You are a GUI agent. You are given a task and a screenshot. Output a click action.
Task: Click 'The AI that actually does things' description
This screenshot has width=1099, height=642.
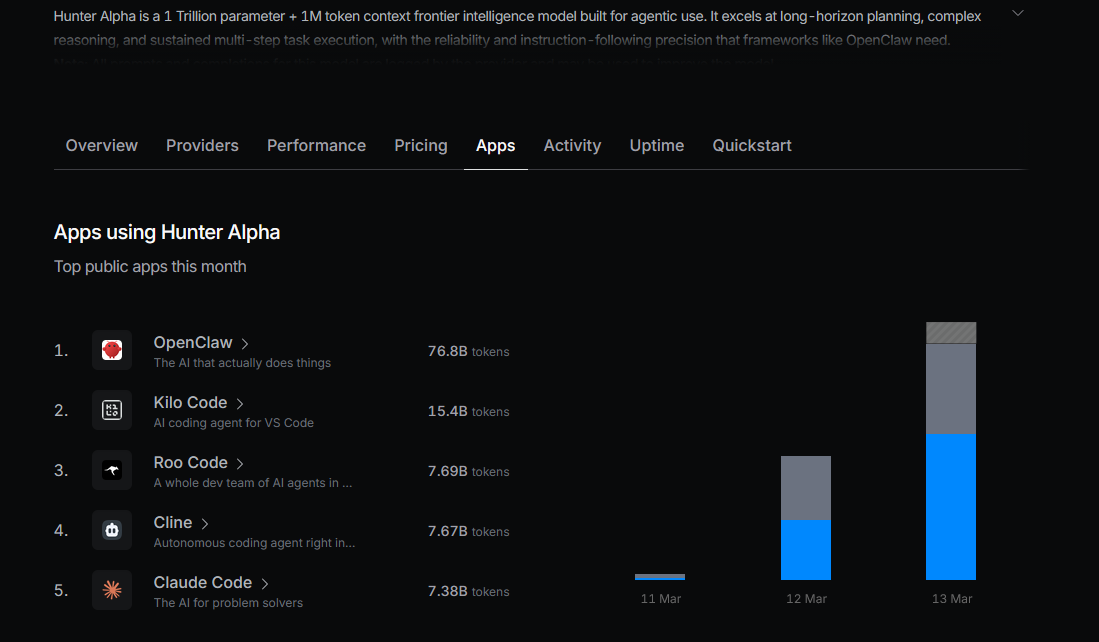(x=242, y=363)
